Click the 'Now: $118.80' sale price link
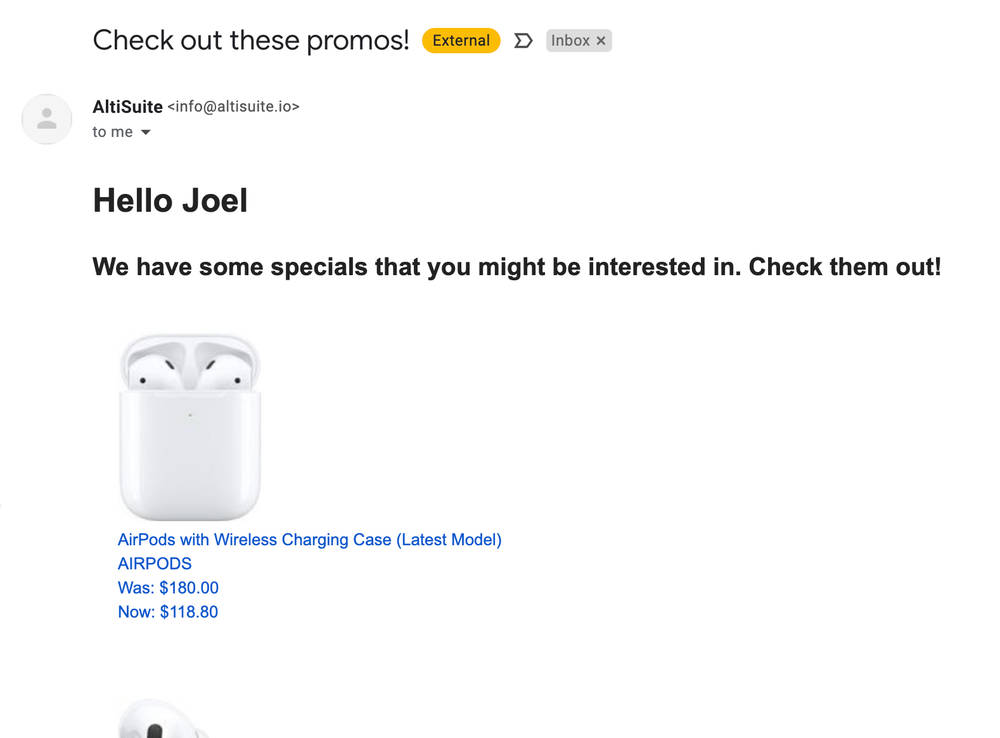Image resolution: width=1000 pixels, height=738 pixels. pyautogui.click(x=168, y=612)
